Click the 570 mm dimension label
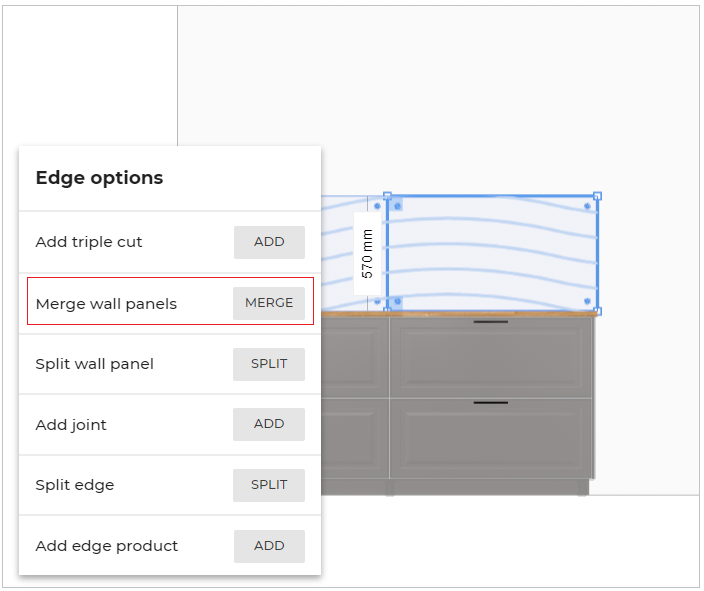 click(x=367, y=254)
